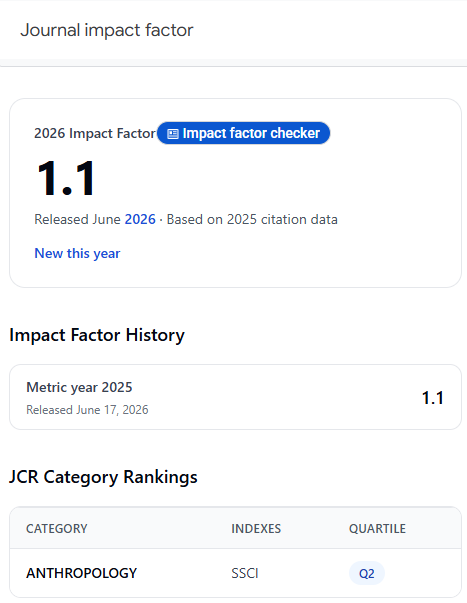
Task: Click the SSCI index cell
Action: [x=245, y=573]
